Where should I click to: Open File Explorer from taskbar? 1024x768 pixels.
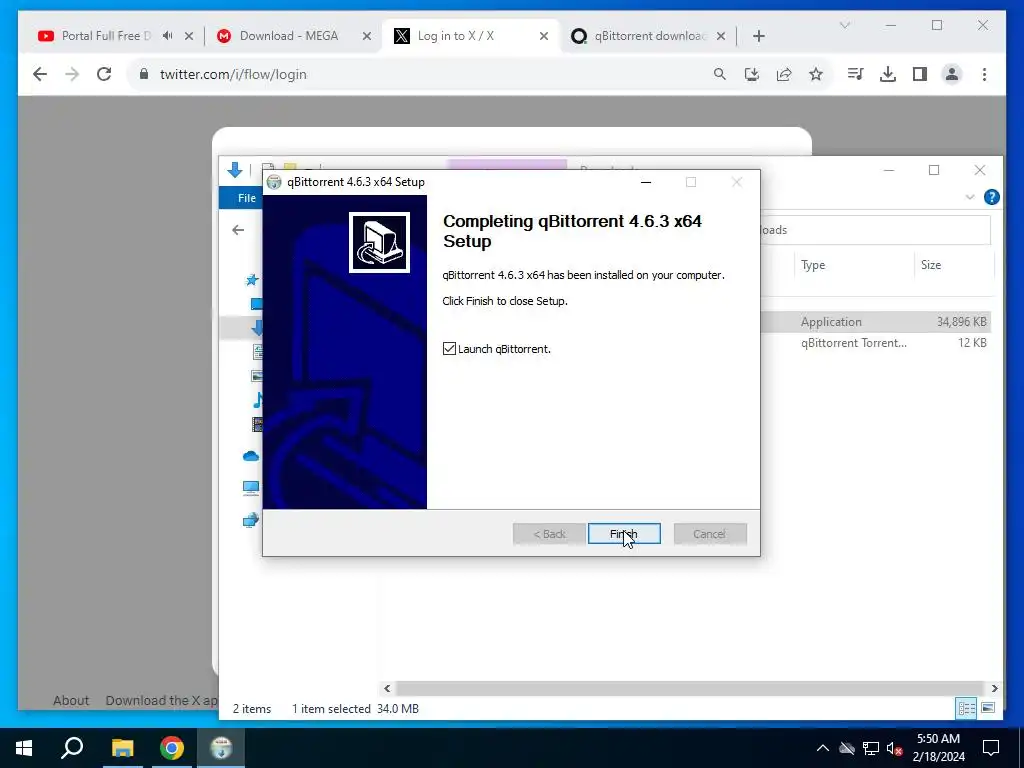click(122, 748)
